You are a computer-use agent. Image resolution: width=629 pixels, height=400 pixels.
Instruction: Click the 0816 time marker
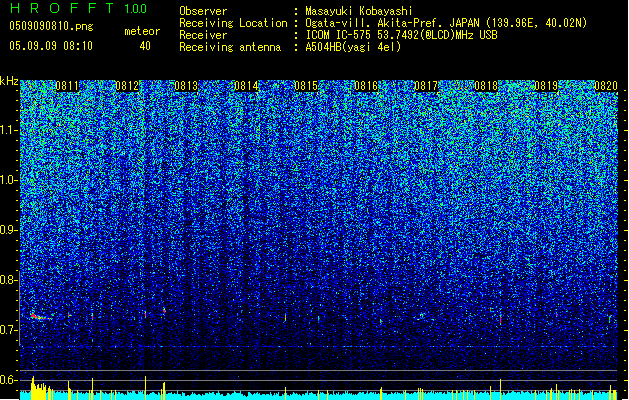click(x=366, y=86)
